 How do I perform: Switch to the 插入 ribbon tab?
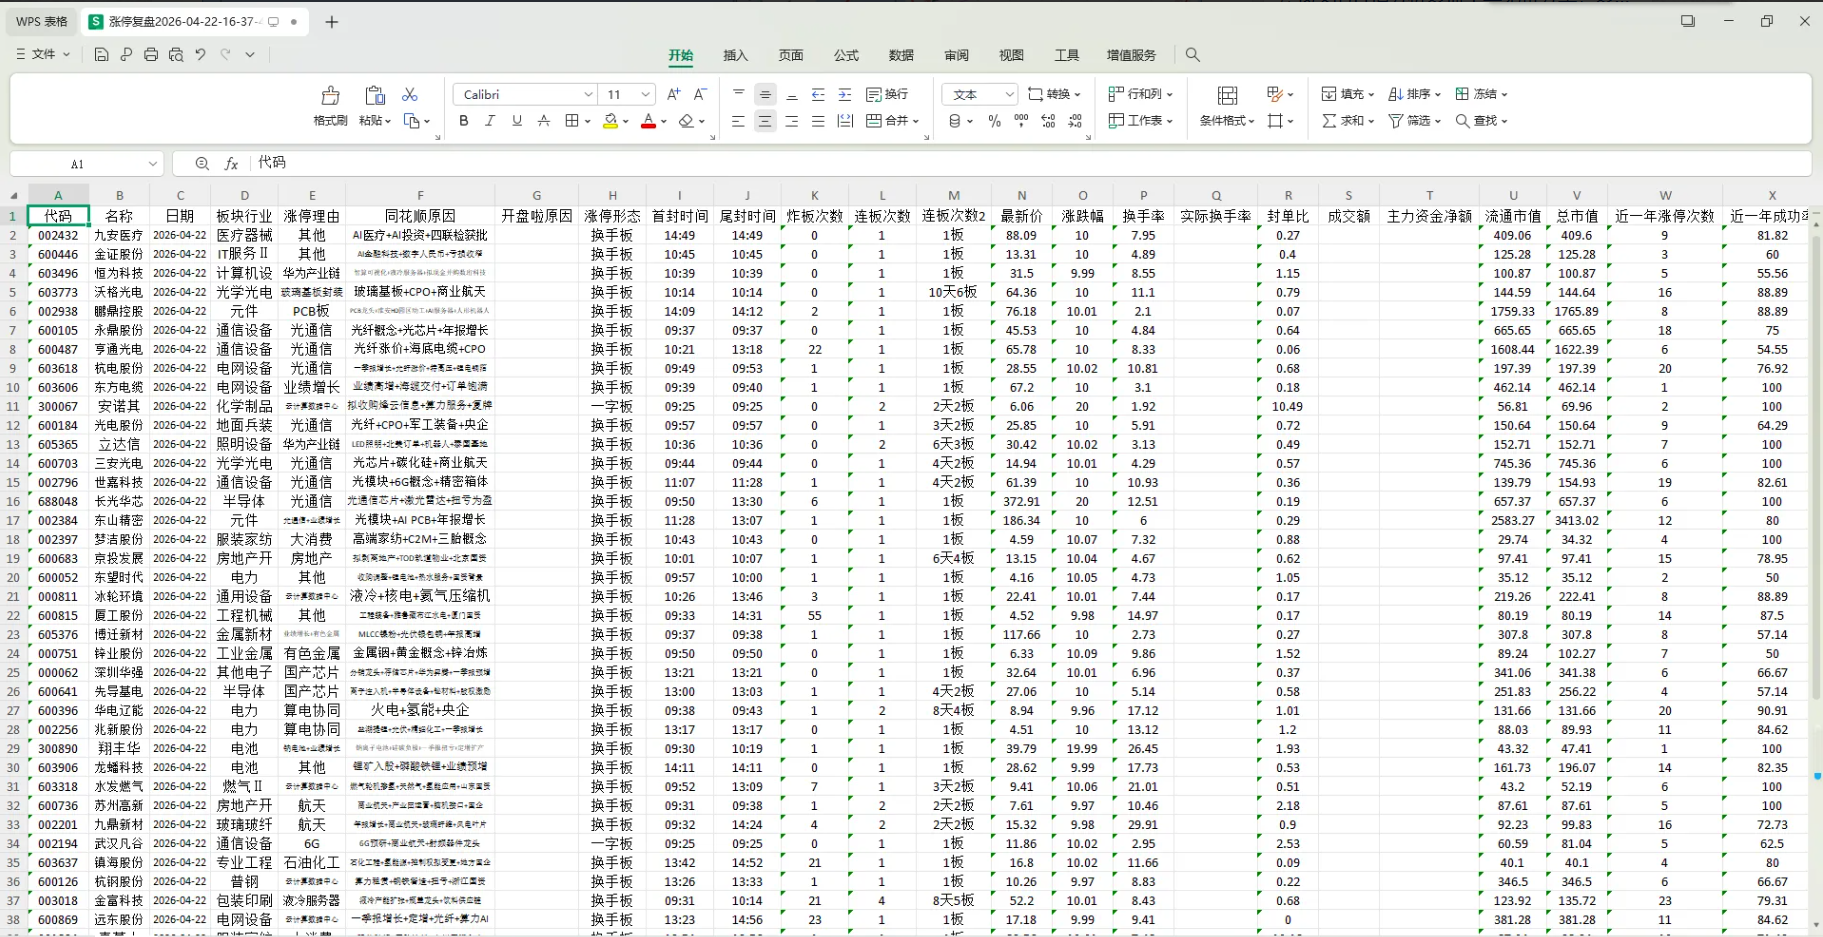tap(735, 55)
